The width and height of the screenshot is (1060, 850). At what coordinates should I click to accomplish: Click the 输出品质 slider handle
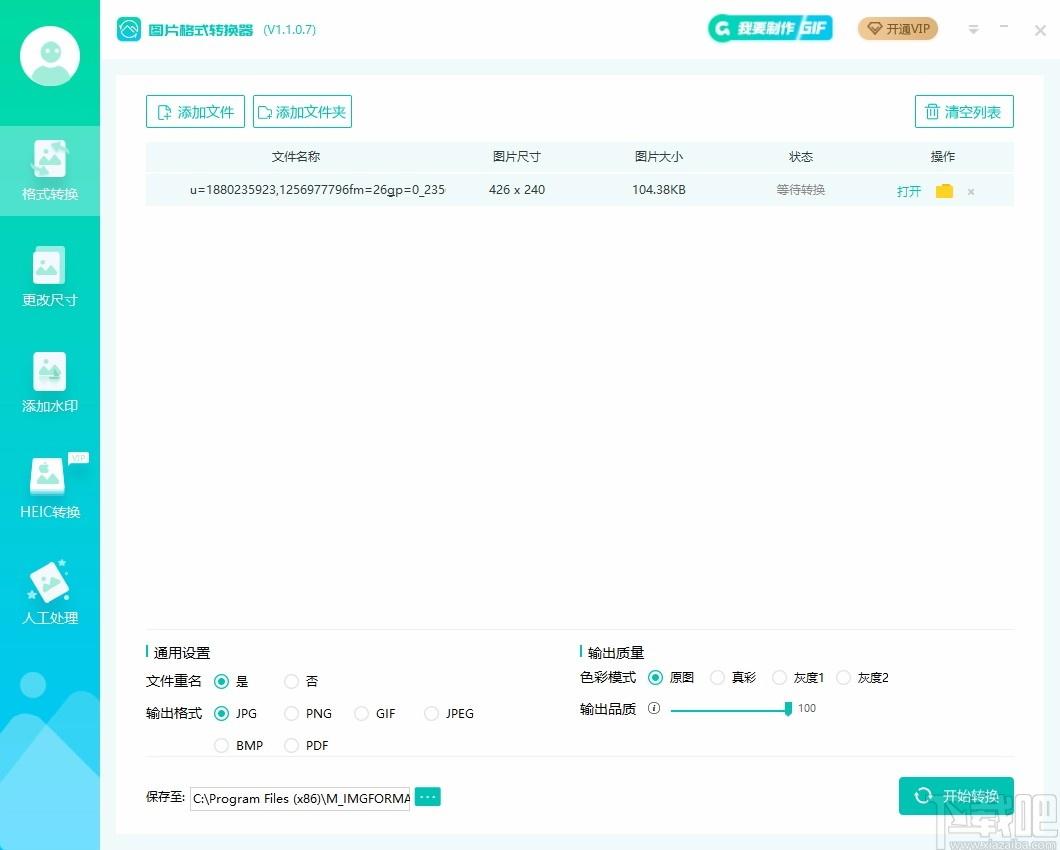click(788, 709)
